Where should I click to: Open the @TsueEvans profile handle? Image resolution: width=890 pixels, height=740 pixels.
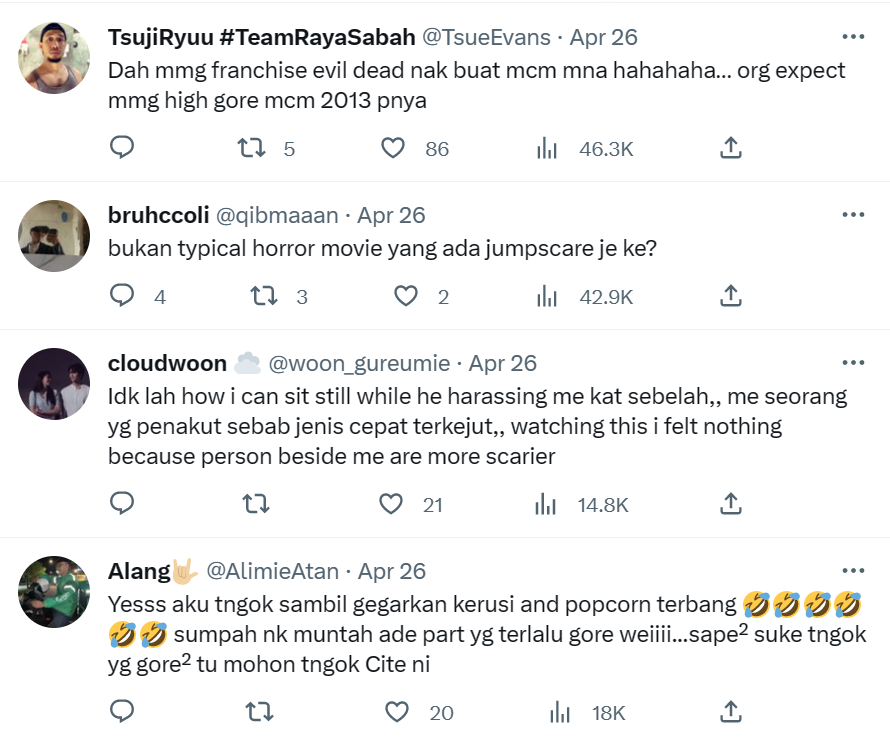(x=487, y=37)
